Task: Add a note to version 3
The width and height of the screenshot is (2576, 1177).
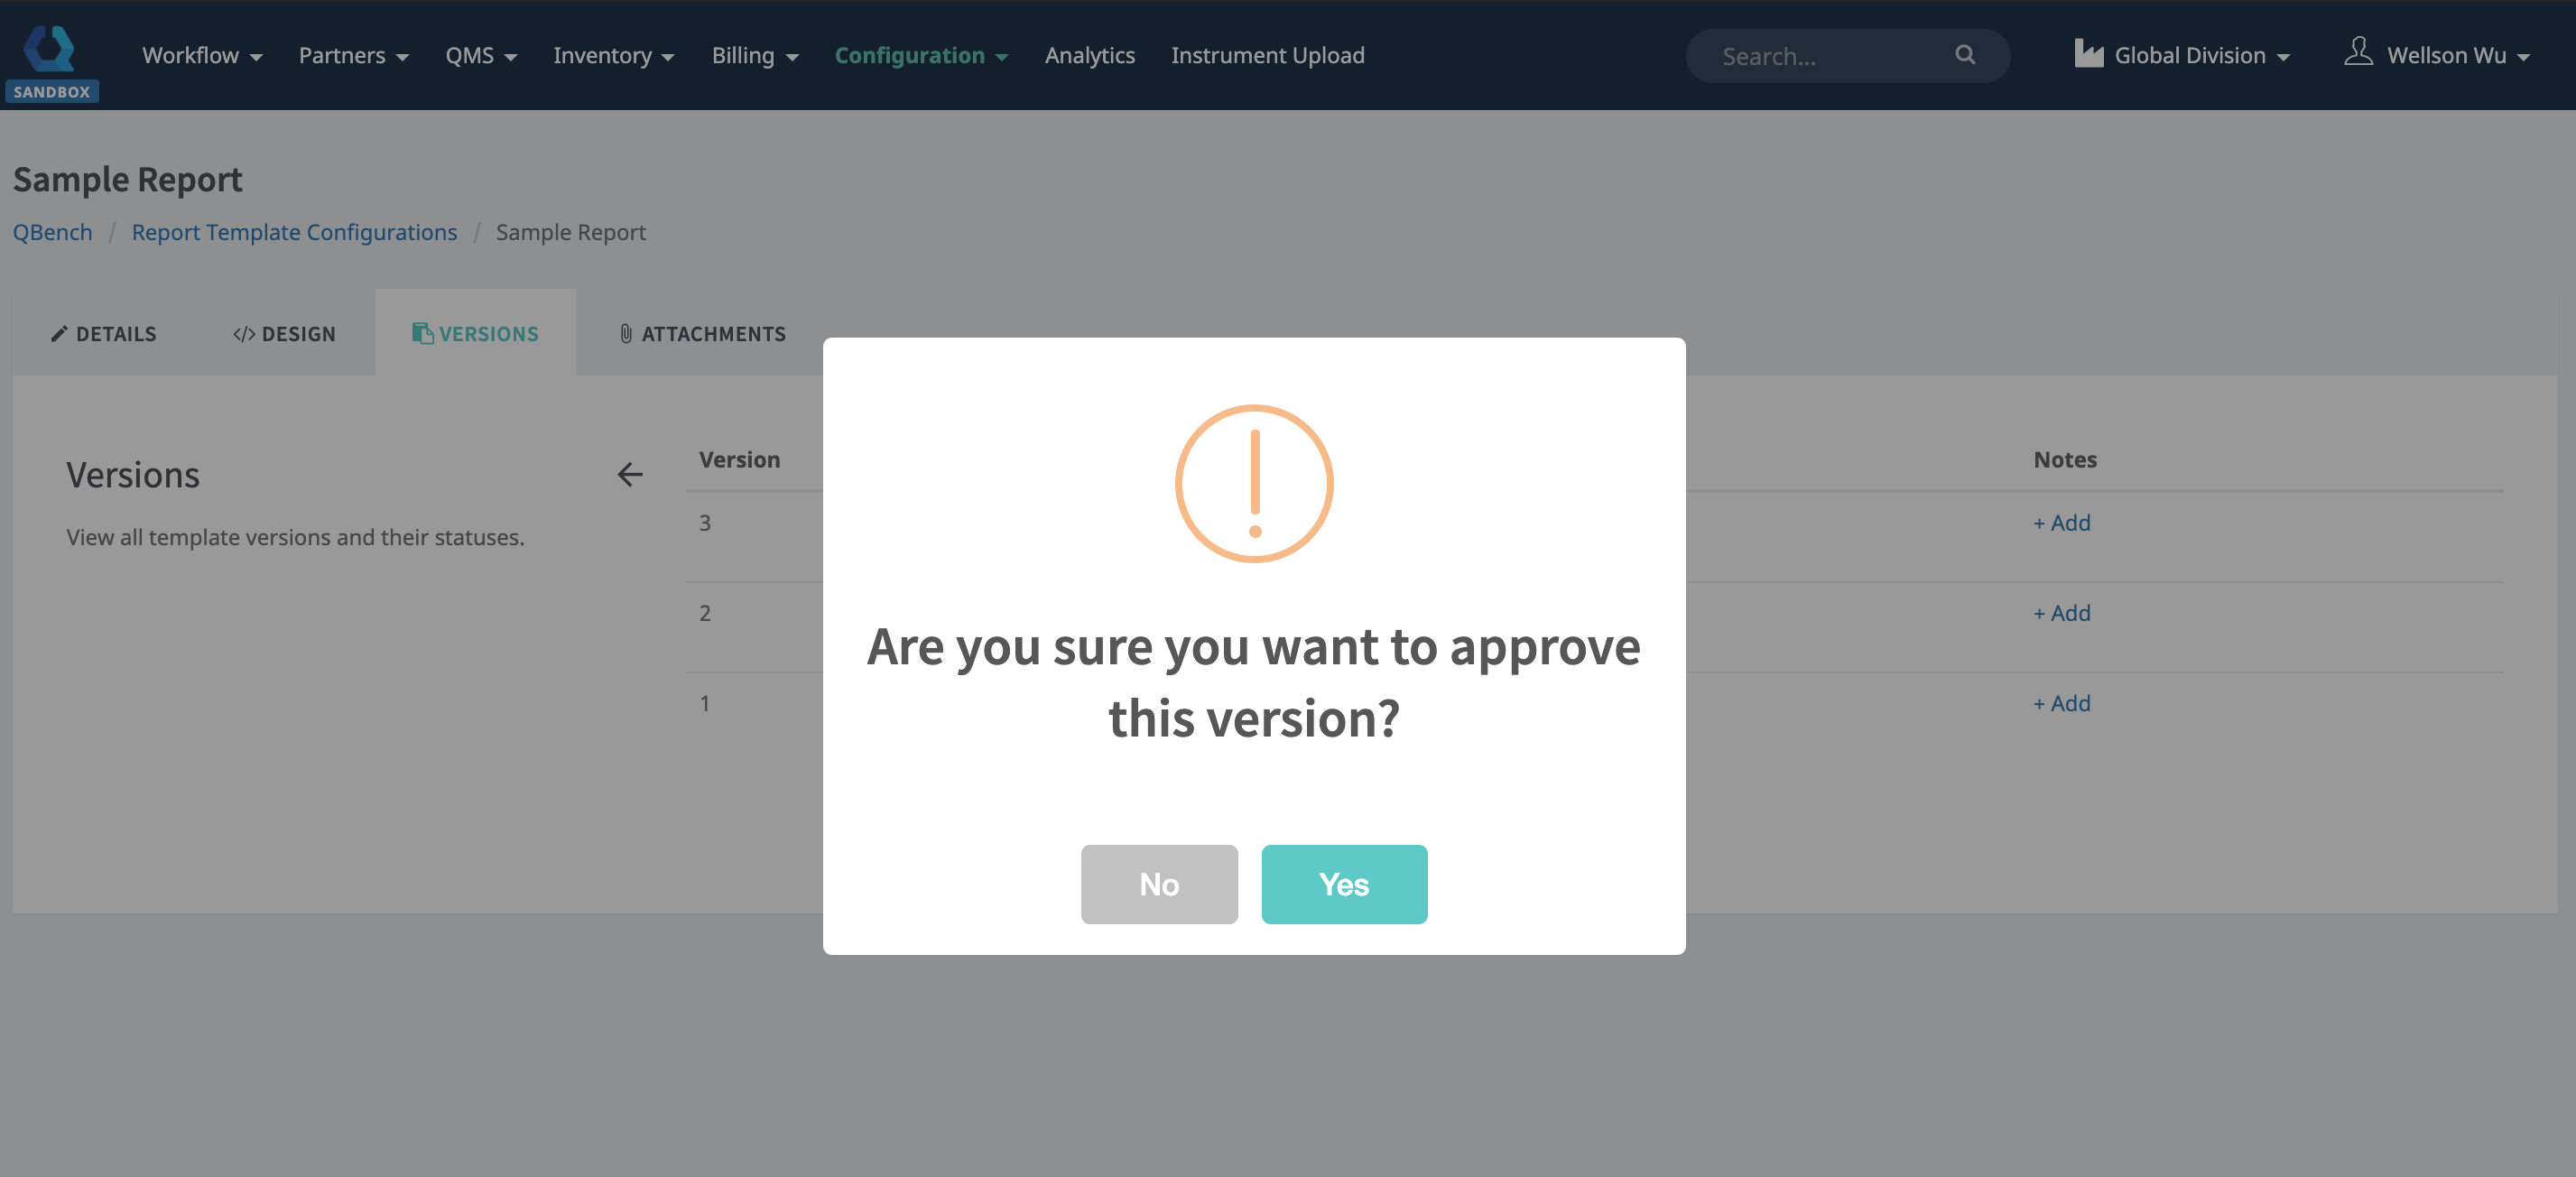Action: (x=2061, y=523)
